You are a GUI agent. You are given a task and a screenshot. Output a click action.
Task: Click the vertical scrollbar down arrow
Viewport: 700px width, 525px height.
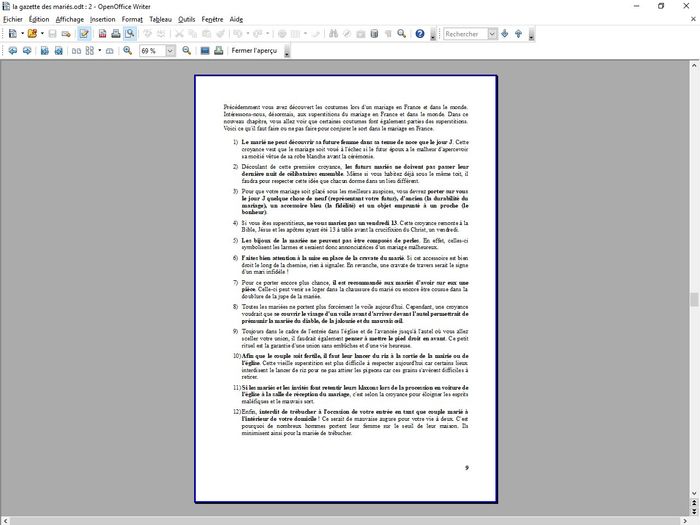pos(694,493)
